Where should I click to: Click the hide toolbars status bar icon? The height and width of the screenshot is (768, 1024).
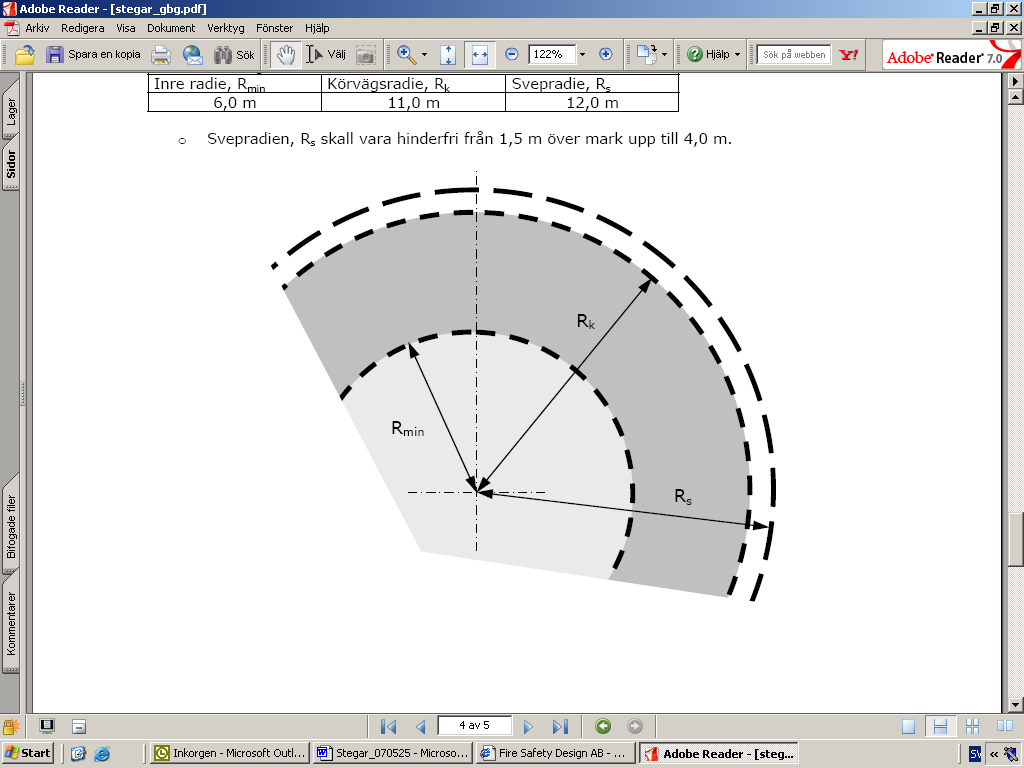point(79,726)
